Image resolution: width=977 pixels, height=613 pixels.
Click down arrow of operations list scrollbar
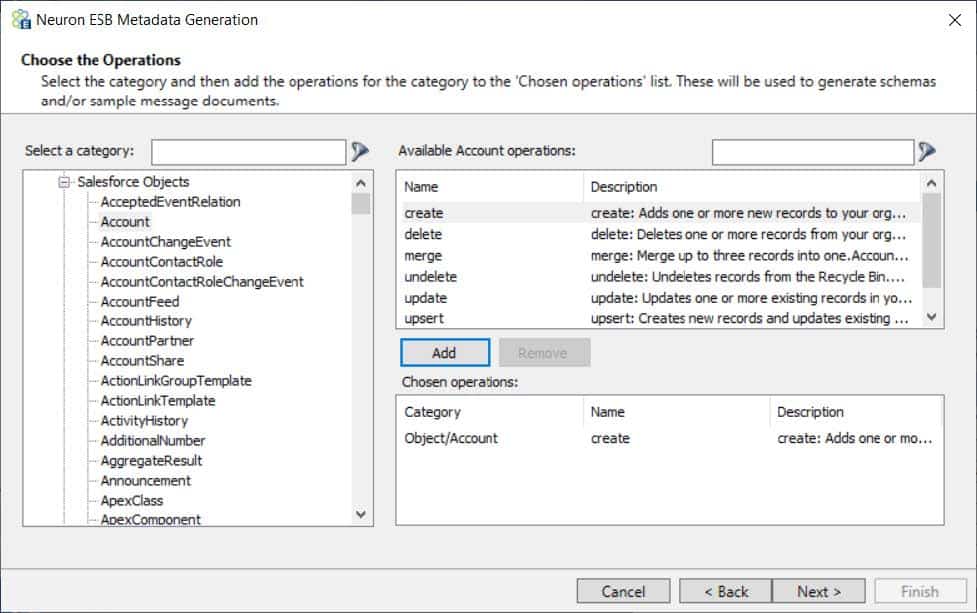[x=932, y=317]
